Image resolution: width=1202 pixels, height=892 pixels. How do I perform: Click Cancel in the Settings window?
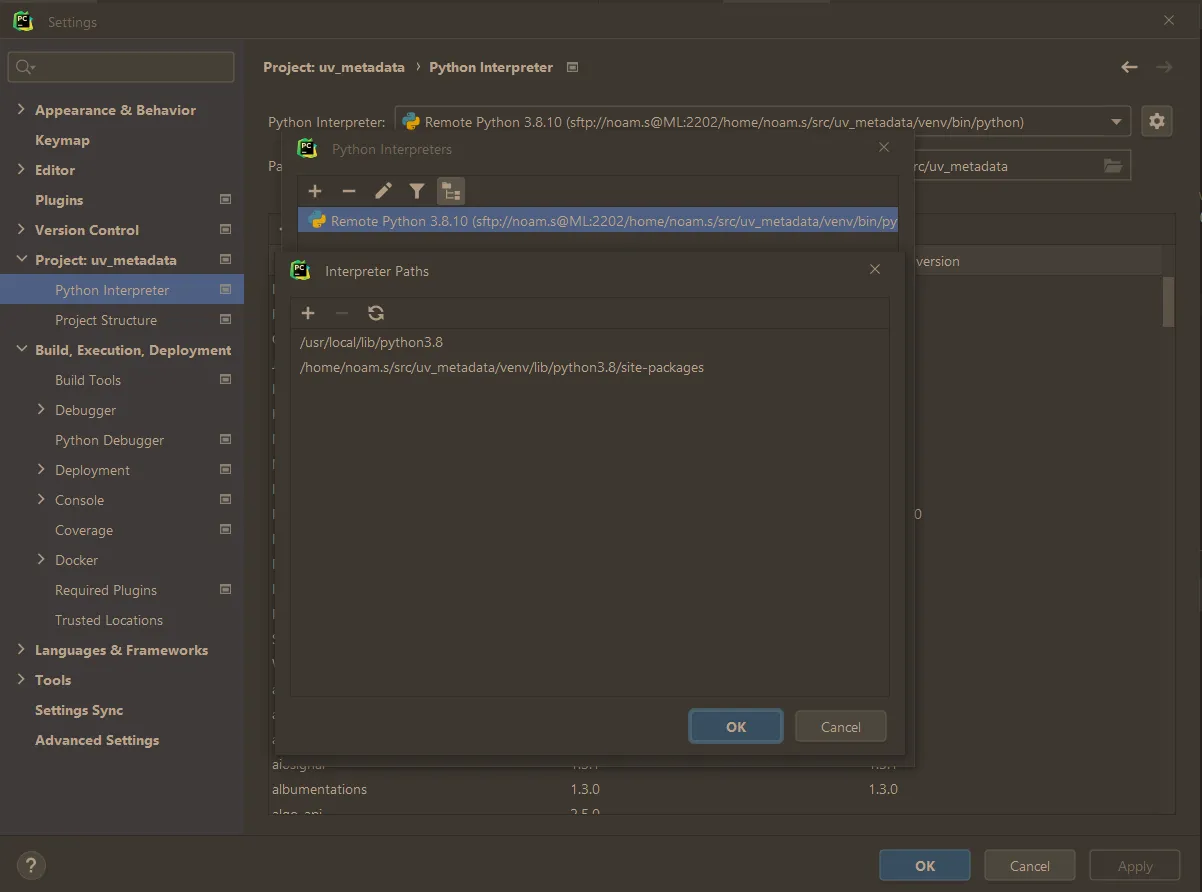coord(1030,866)
